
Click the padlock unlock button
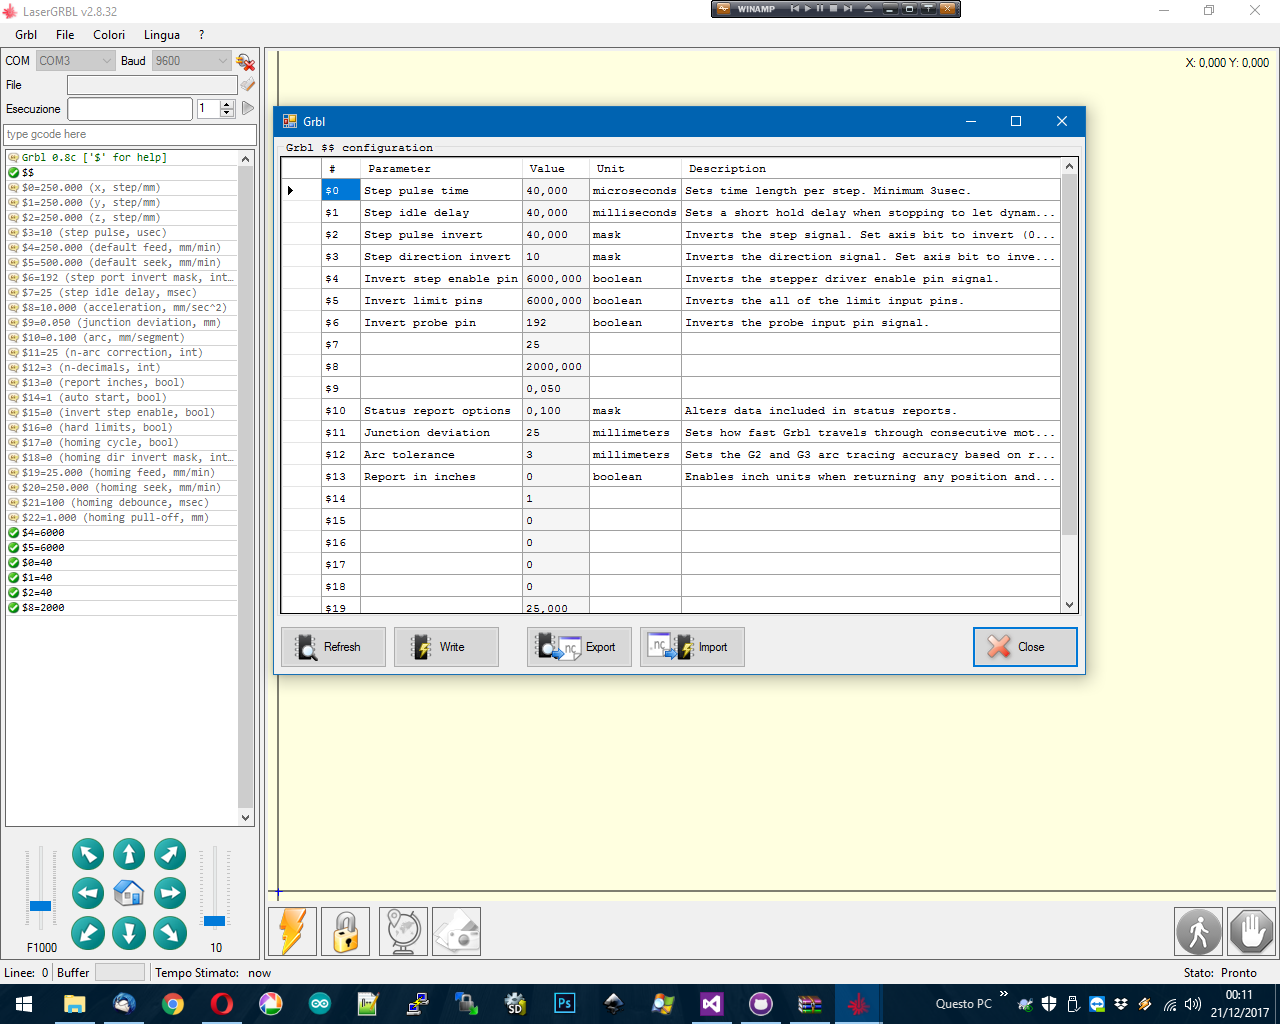[x=346, y=932]
